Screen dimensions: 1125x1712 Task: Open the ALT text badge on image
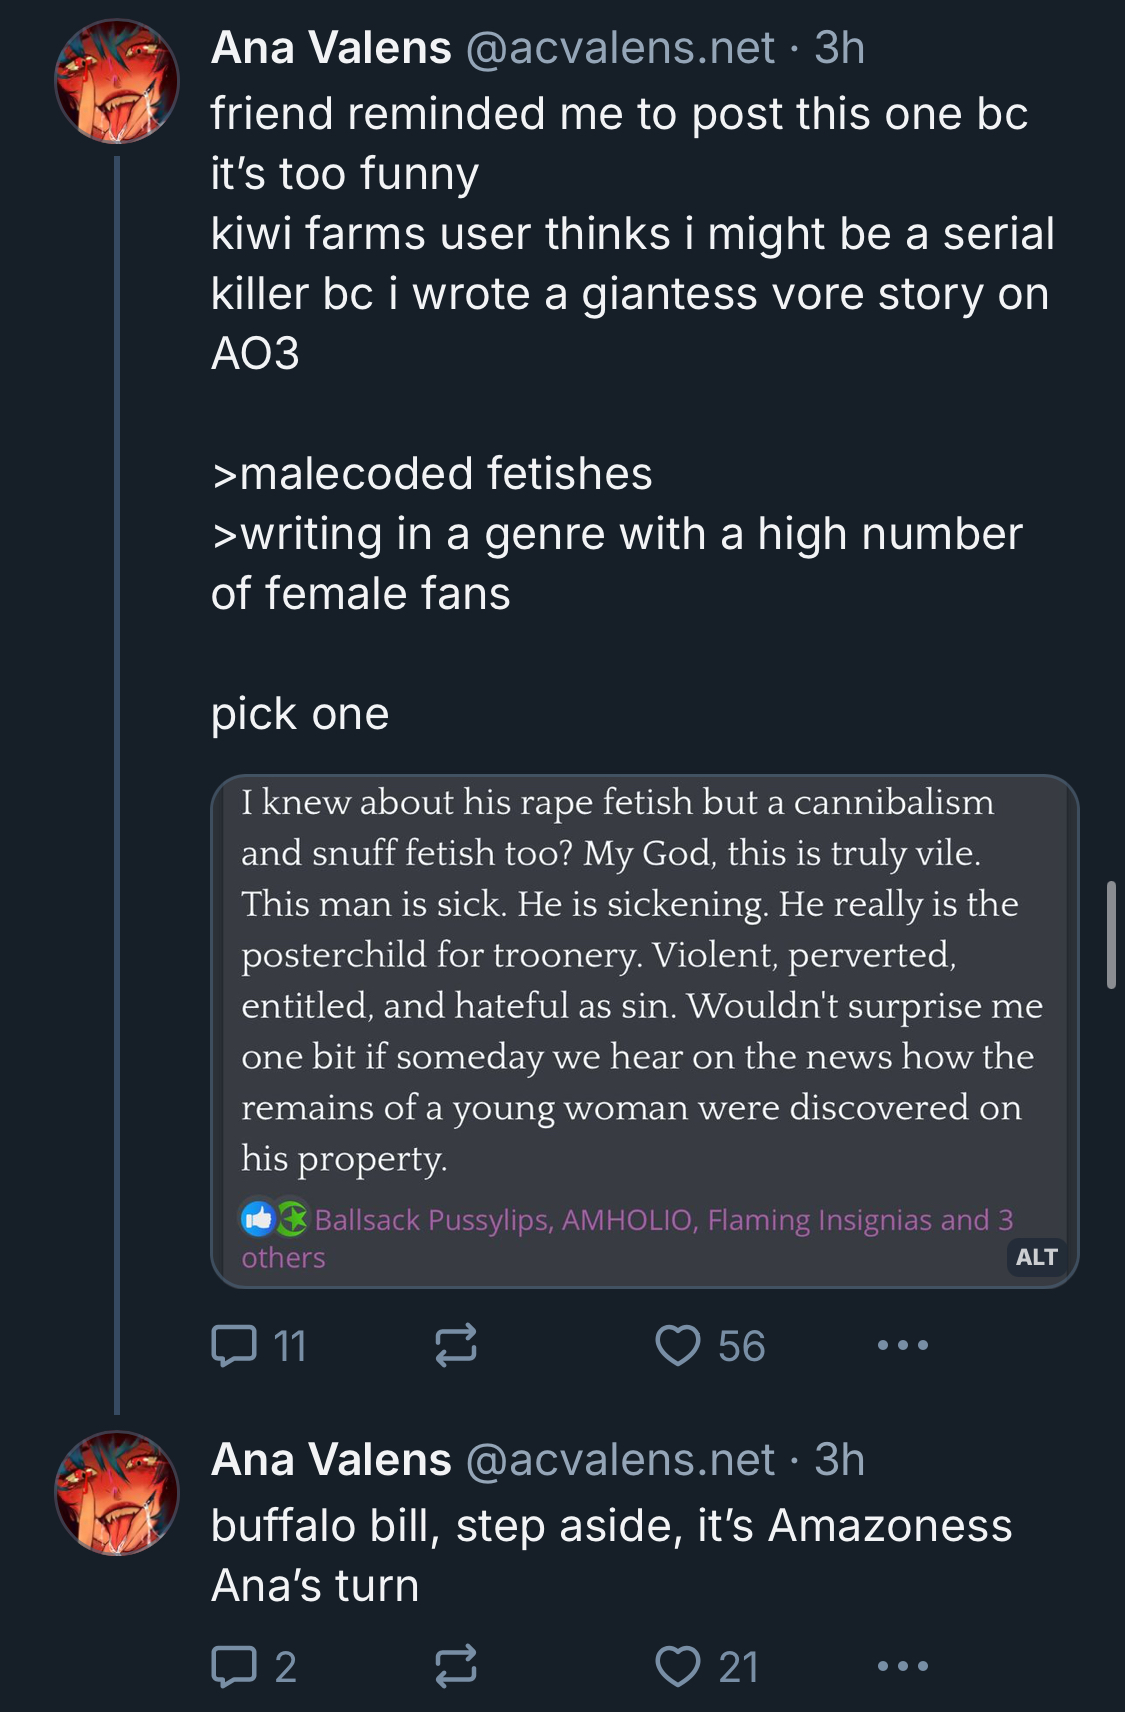1036,1257
